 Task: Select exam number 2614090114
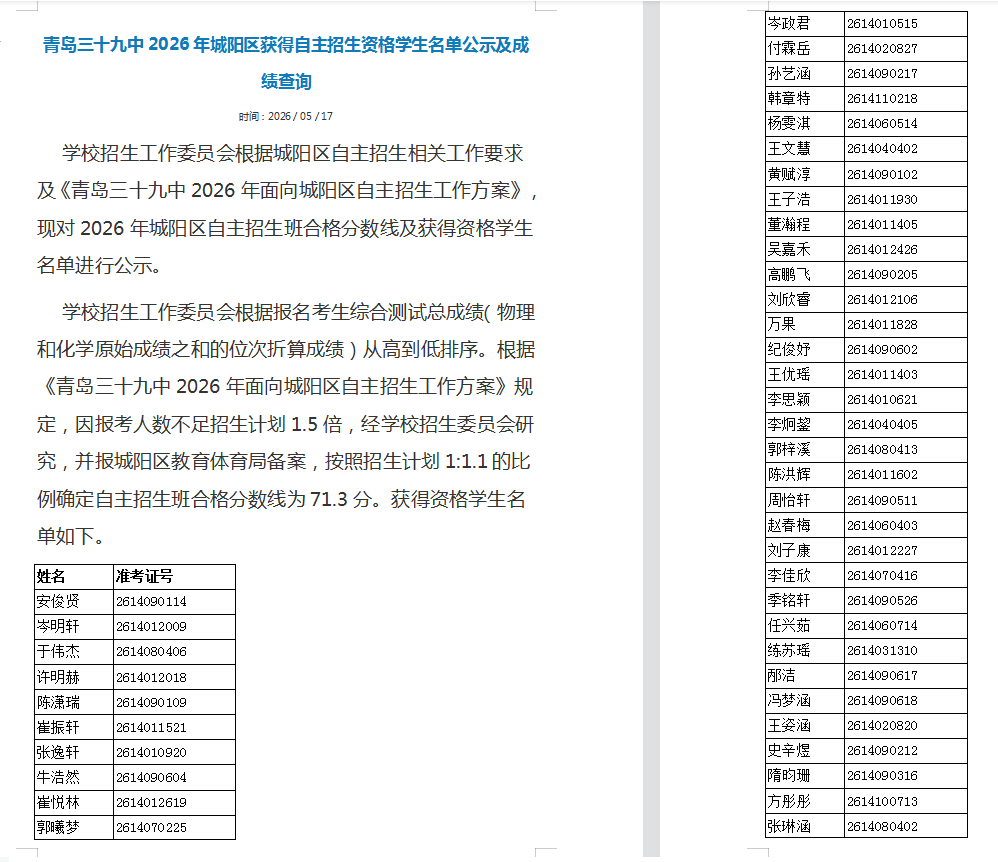click(x=151, y=602)
